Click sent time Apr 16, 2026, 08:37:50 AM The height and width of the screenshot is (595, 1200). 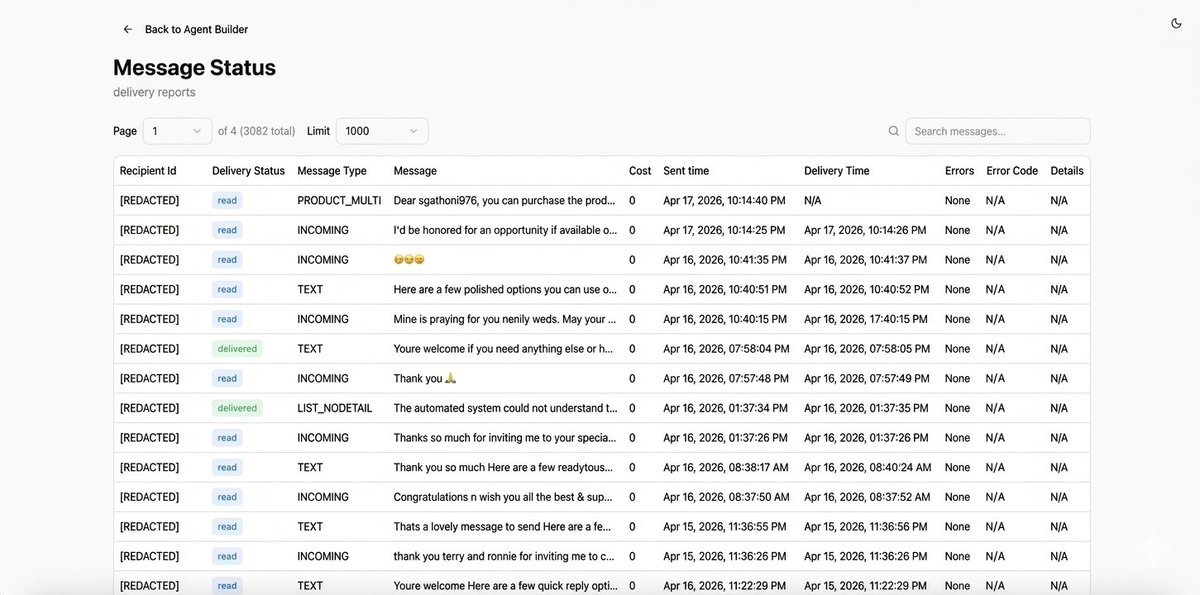(726, 497)
